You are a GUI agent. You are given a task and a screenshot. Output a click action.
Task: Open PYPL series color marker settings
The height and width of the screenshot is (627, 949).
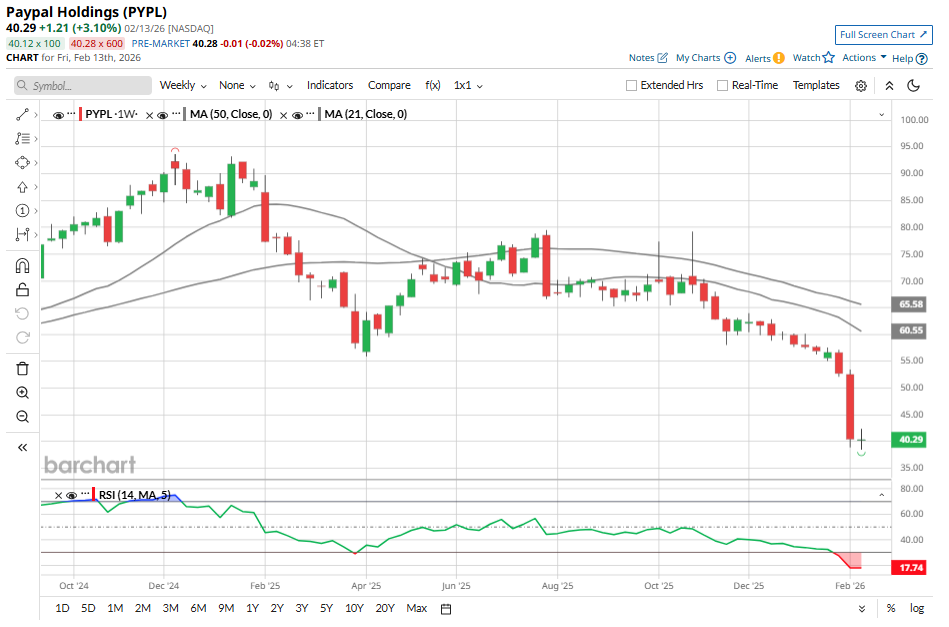[80, 114]
